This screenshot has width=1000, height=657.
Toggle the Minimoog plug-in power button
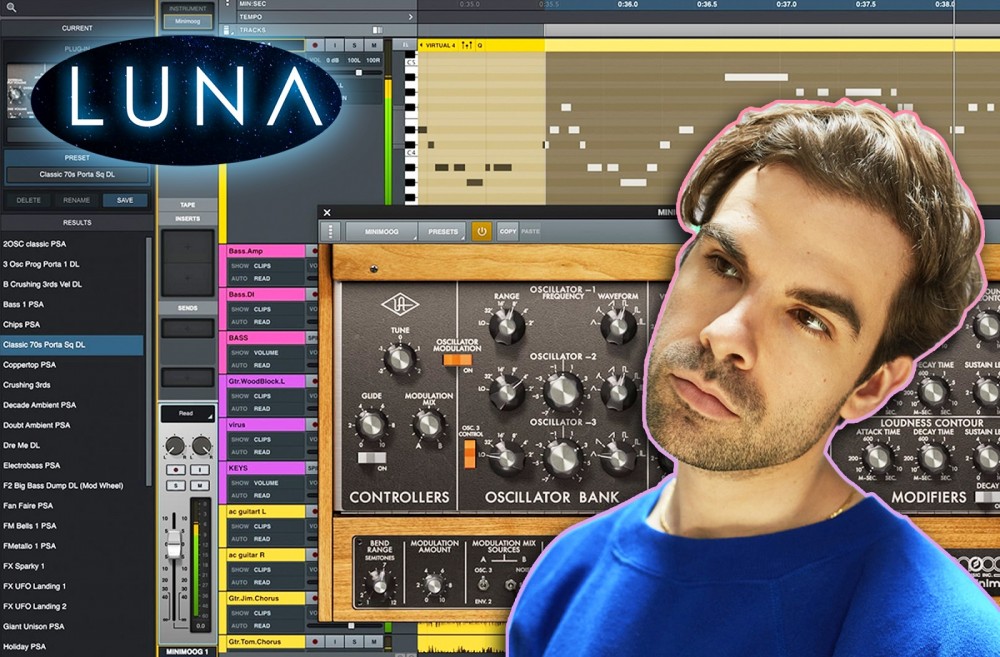(481, 232)
